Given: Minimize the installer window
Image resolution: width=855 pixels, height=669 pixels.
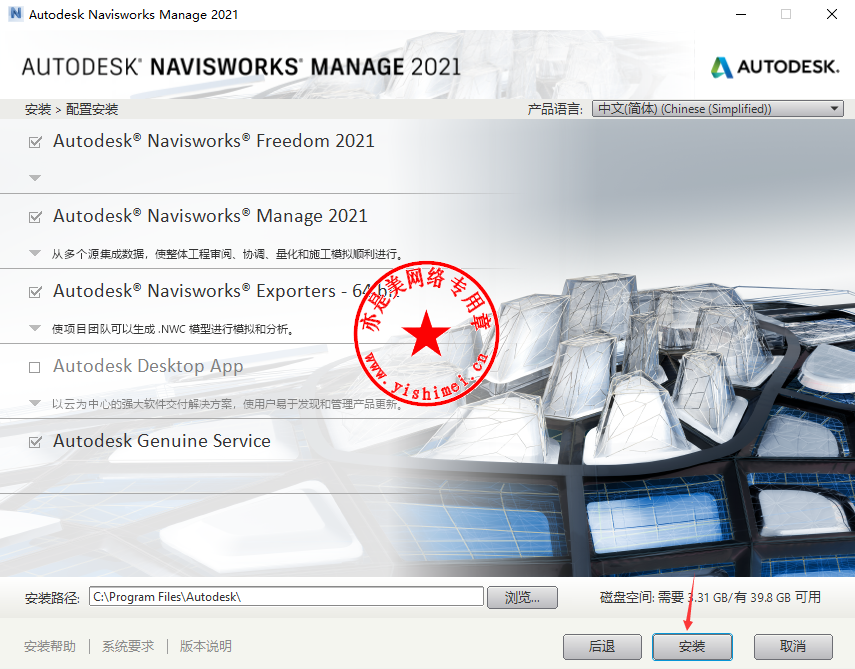Looking at the screenshot, I should (x=740, y=14).
